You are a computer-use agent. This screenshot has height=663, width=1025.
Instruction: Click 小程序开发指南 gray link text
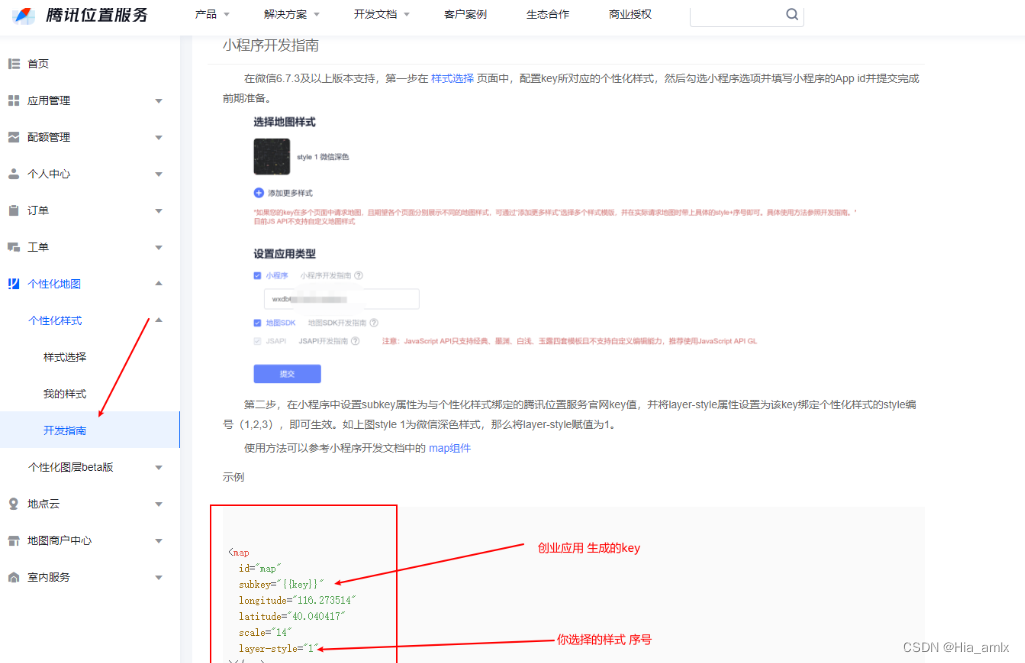tap(326, 275)
